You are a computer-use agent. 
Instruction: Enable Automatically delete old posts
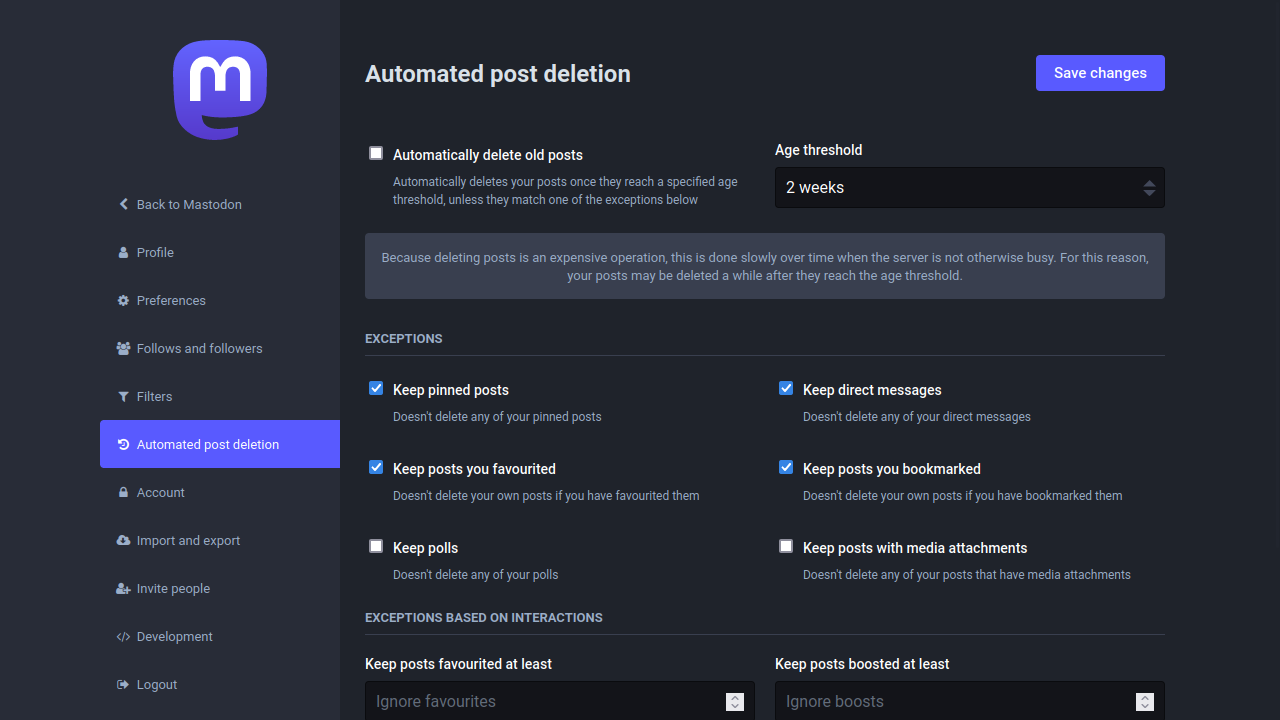click(376, 152)
